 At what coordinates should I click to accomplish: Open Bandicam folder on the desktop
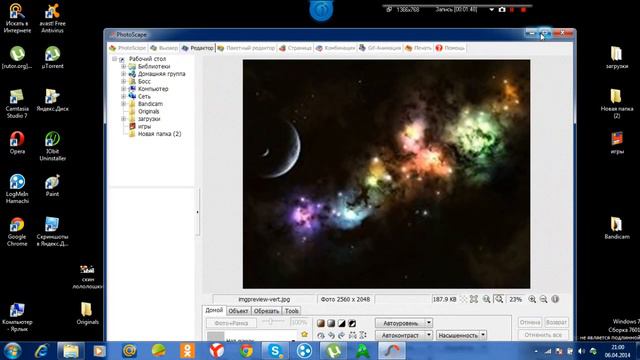click(616, 228)
